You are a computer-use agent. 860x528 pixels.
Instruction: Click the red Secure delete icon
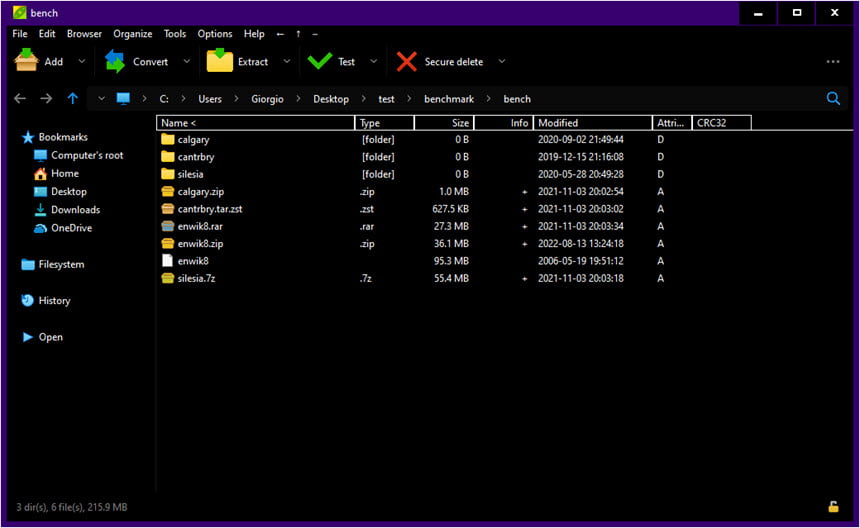[x=406, y=61]
